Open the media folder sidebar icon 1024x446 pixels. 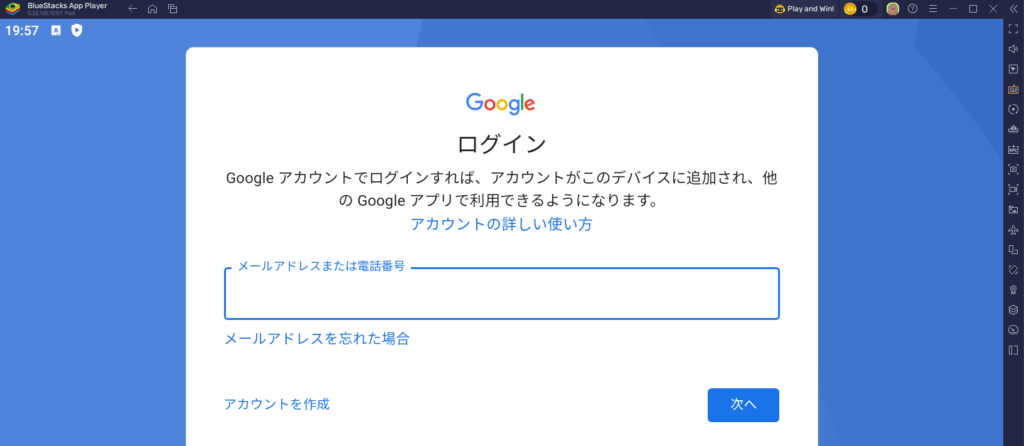1013,209
